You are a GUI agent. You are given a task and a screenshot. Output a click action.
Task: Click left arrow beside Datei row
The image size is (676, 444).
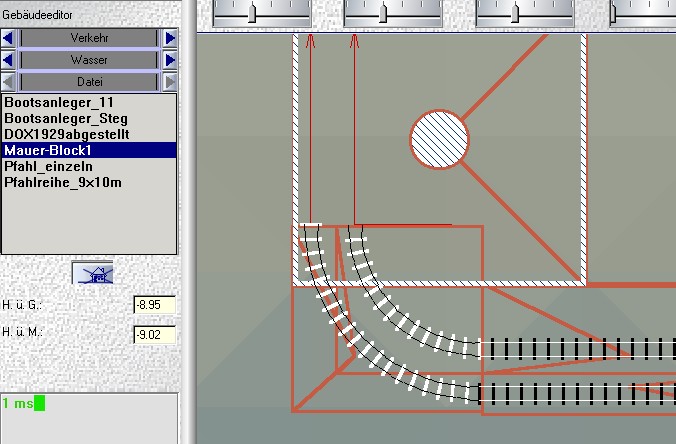coord(9,82)
